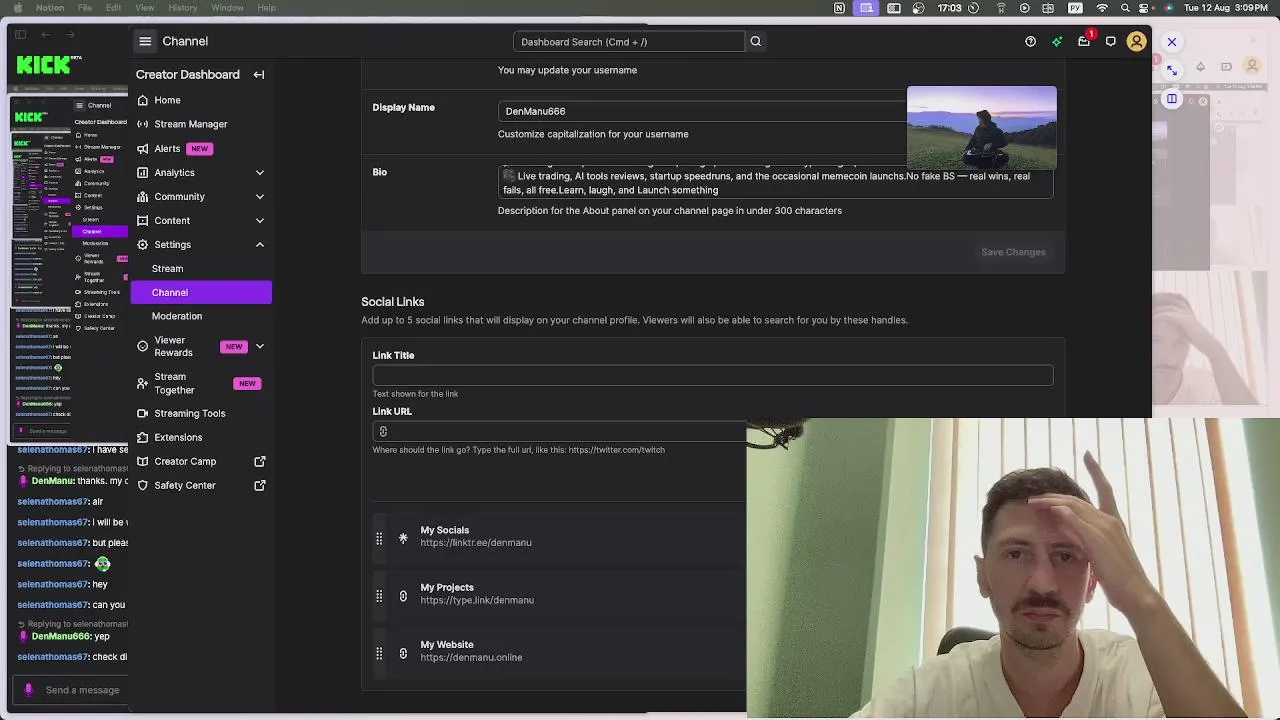The image size is (1280, 720).
Task: Click the green sparkle icon in header
Action: pos(1057,41)
